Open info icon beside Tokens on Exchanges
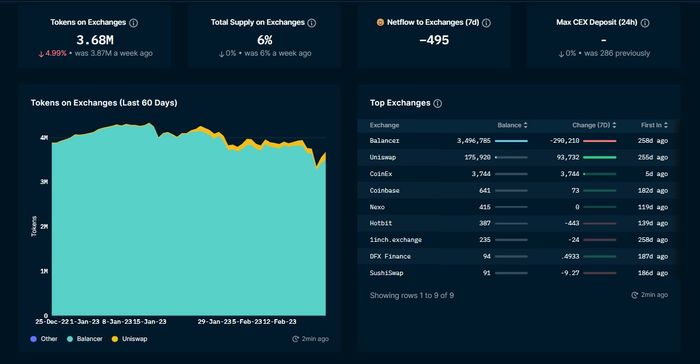This screenshot has width=700, height=364. point(133,23)
